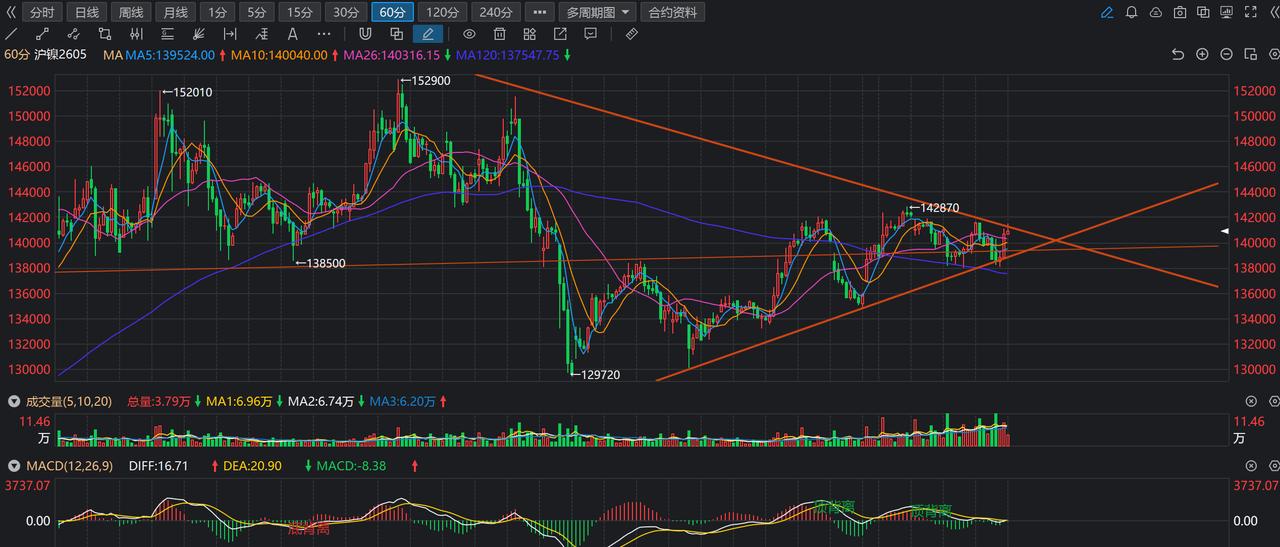Select the polyline wave drawing tool
The width and height of the screenshot is (1280, 547).
tap(74, 34)
